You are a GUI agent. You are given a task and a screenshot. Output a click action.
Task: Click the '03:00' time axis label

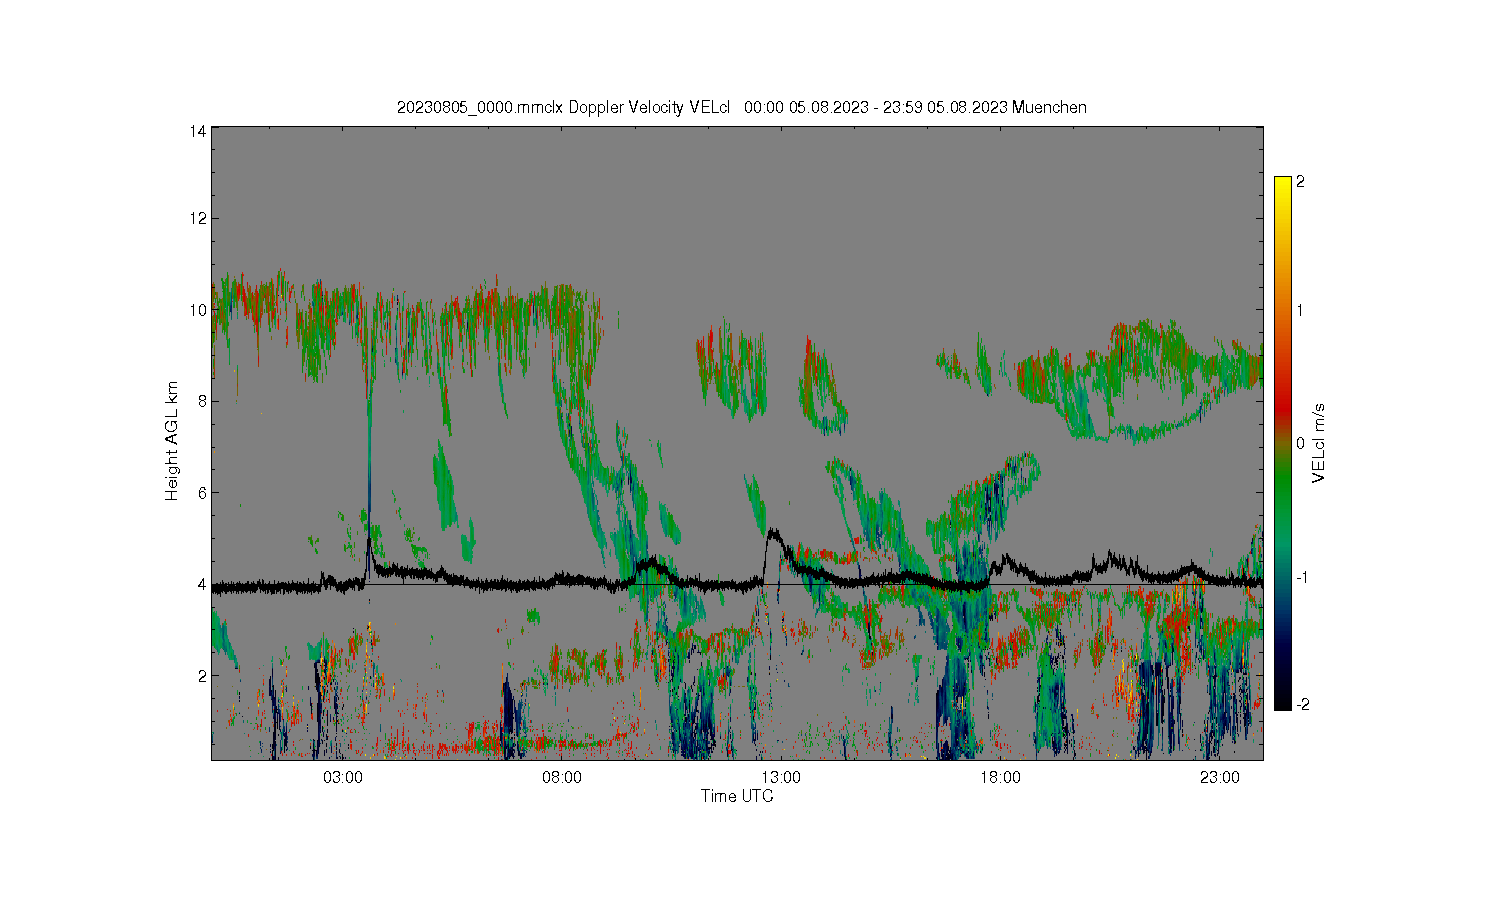pos(343,777)
